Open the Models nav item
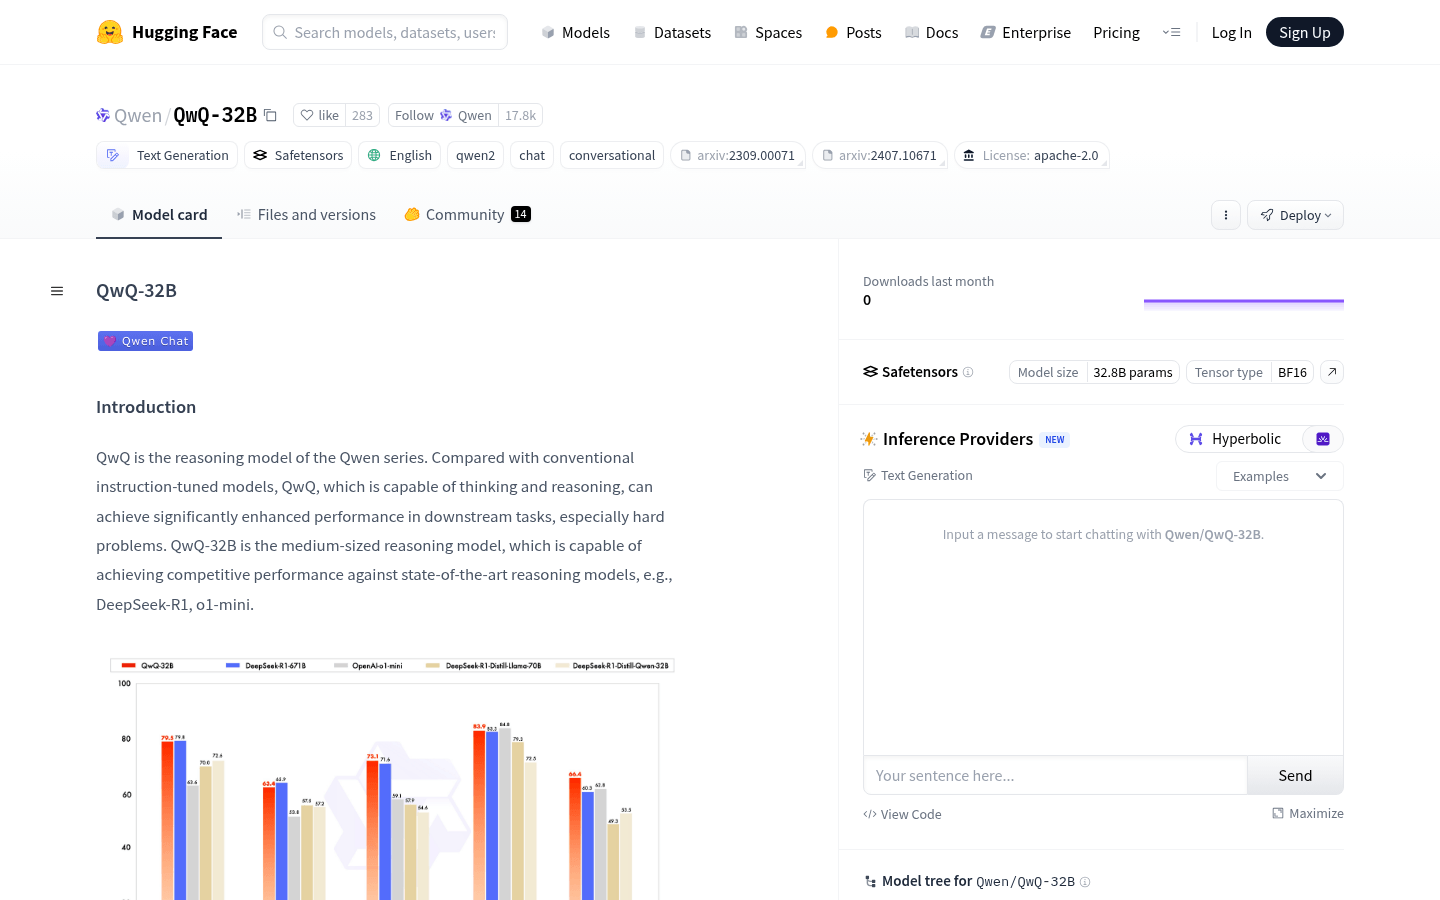This screenshot has height=900, width=1440. (576, 32)
